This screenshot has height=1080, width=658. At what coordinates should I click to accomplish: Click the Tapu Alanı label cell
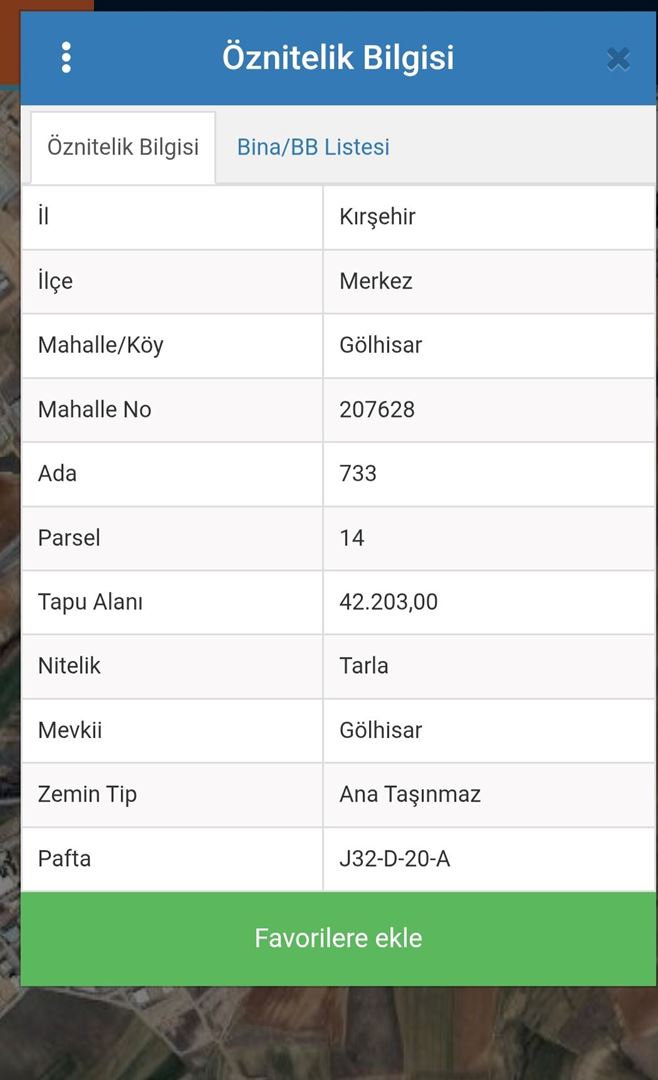[90, 602]
